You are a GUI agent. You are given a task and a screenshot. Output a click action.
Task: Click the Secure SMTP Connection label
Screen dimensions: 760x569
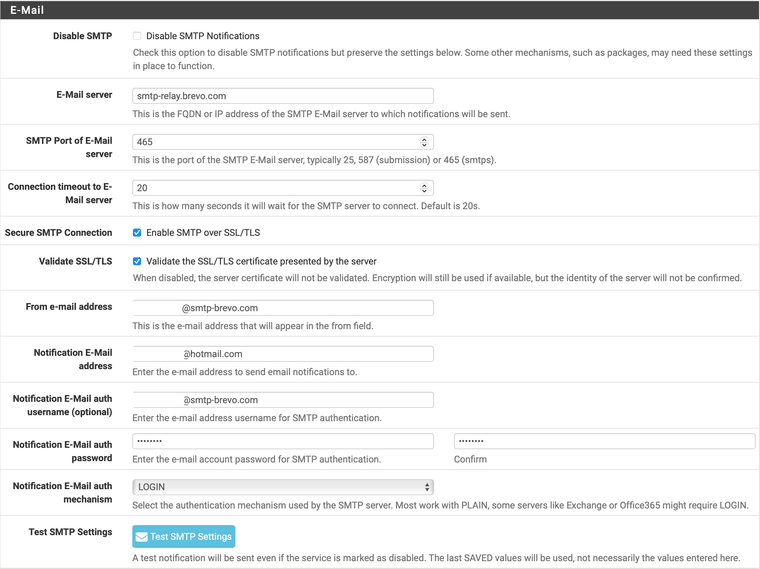[58, 233]
